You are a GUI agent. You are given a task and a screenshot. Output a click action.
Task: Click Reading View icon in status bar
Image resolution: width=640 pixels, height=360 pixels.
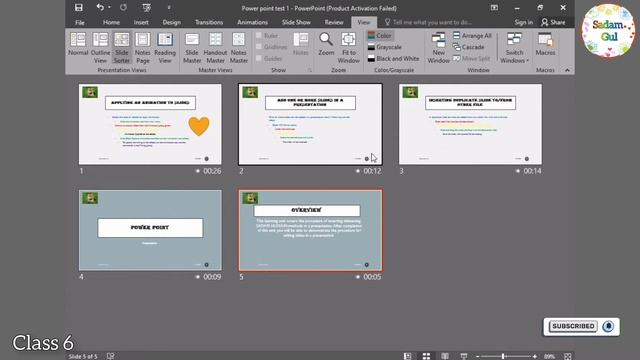point(445,356)
